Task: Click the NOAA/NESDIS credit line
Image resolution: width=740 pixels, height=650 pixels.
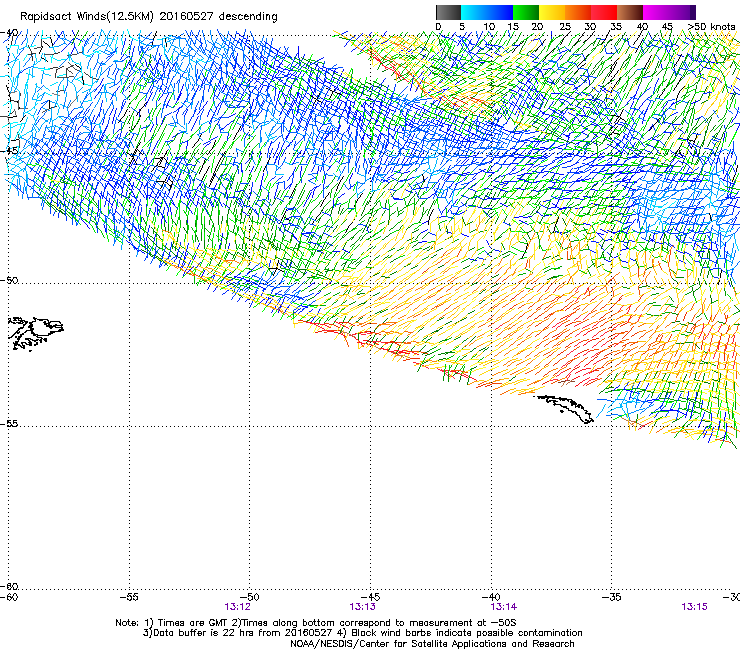Action: 432,644
